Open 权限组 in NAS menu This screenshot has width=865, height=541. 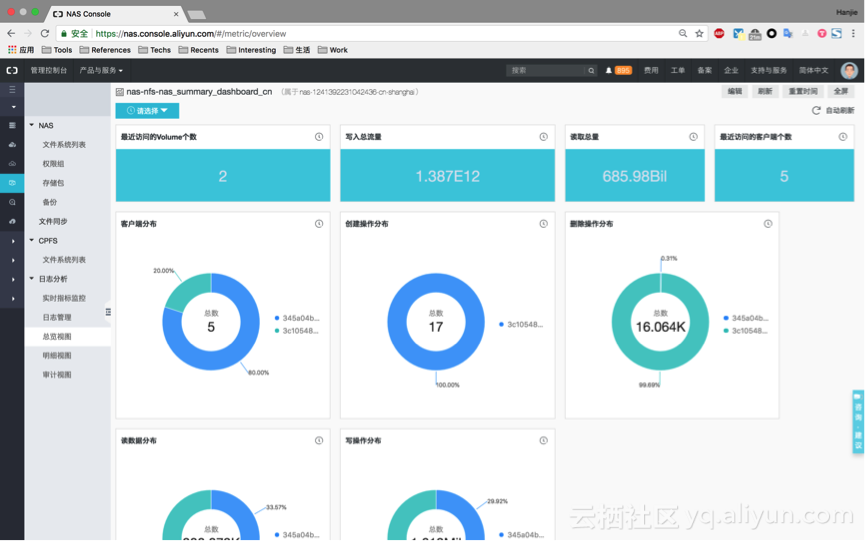coord(54,164)
